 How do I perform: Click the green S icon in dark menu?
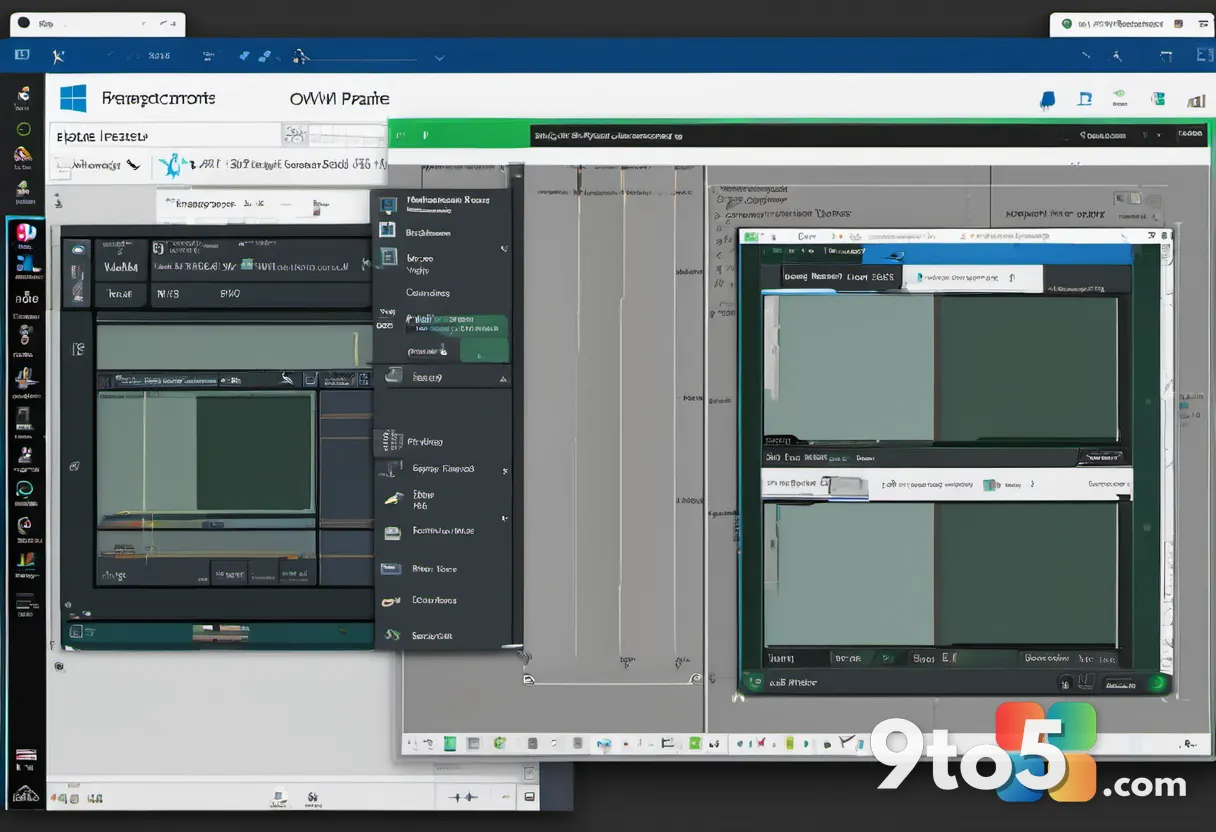click(x=392, y=634)
